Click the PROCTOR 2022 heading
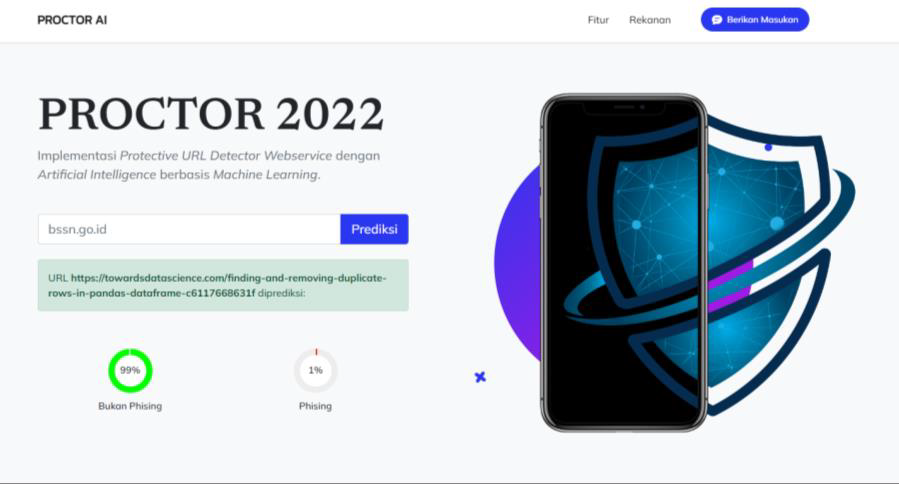The width and height of the screenshot is (899, 484). (x=211, y=114)
